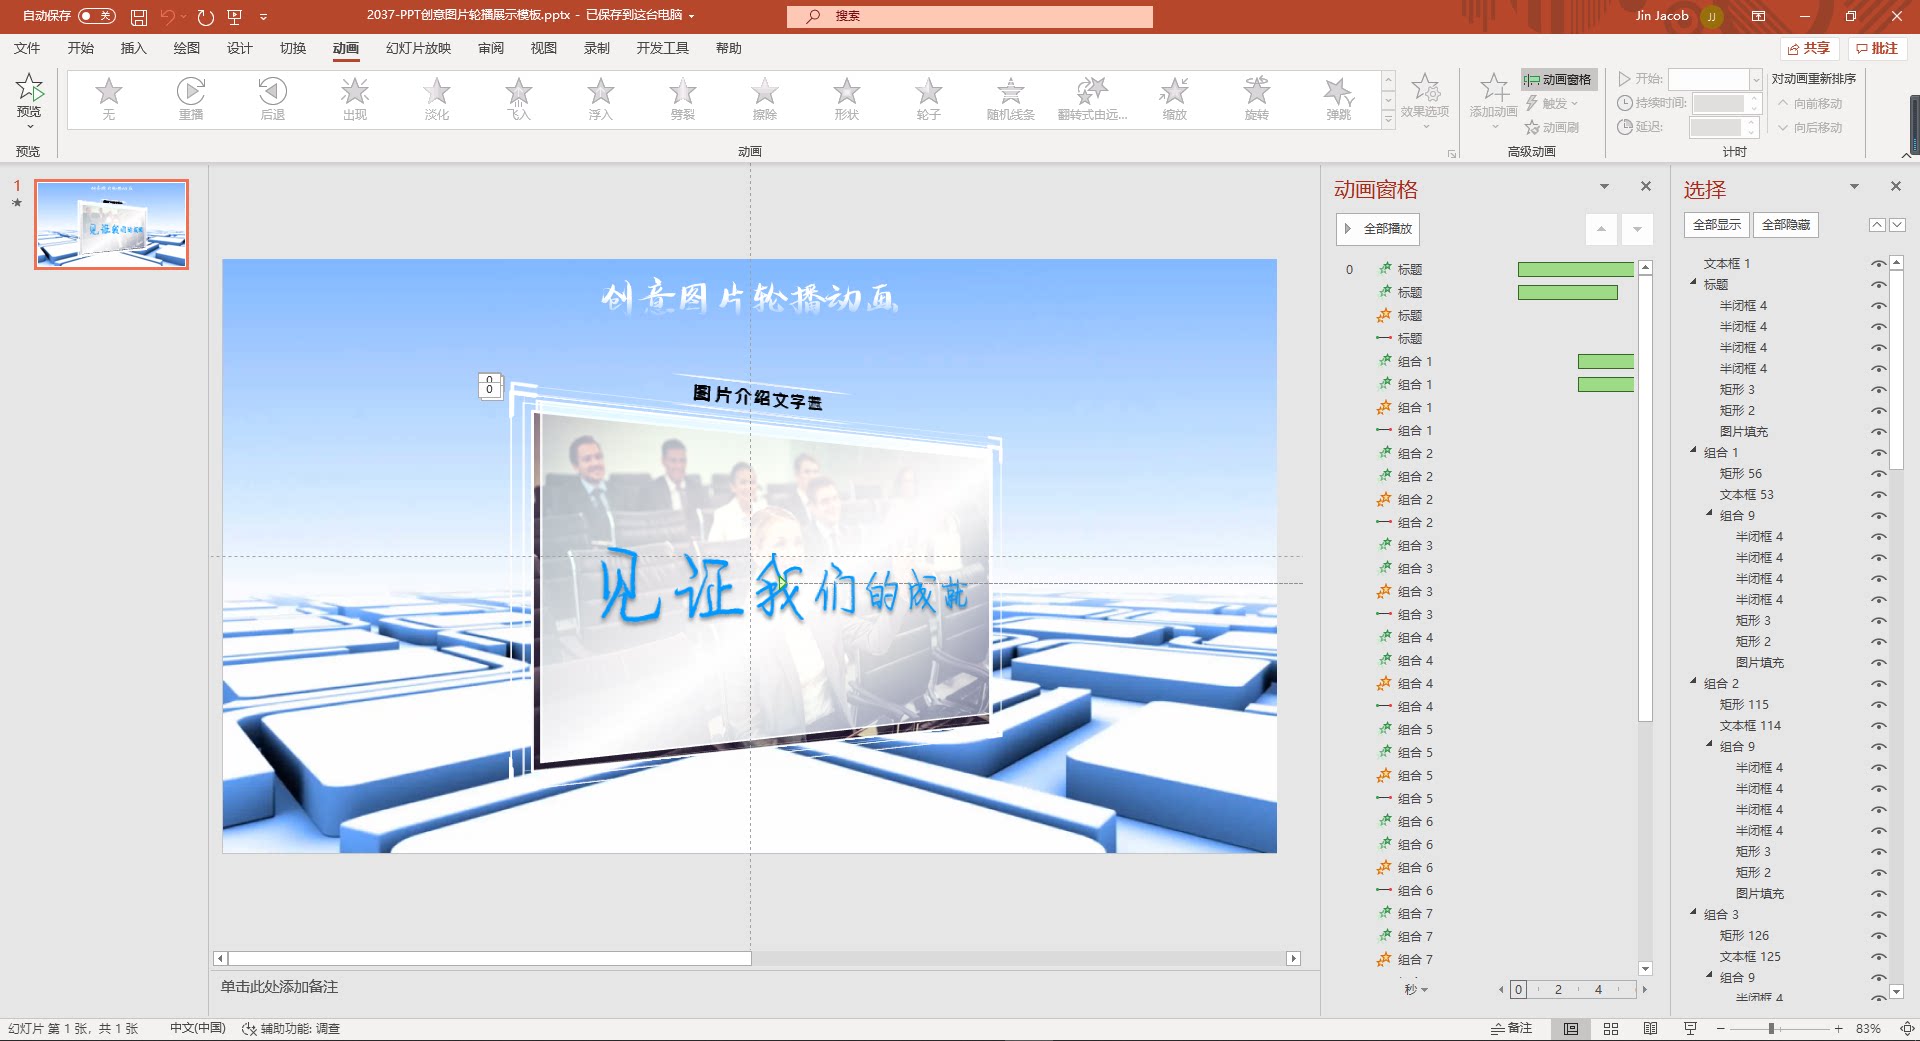Click the 全部播放 play all button
The height and width of the screenshot is (1041, 1920).
(x=1378, y=229)
